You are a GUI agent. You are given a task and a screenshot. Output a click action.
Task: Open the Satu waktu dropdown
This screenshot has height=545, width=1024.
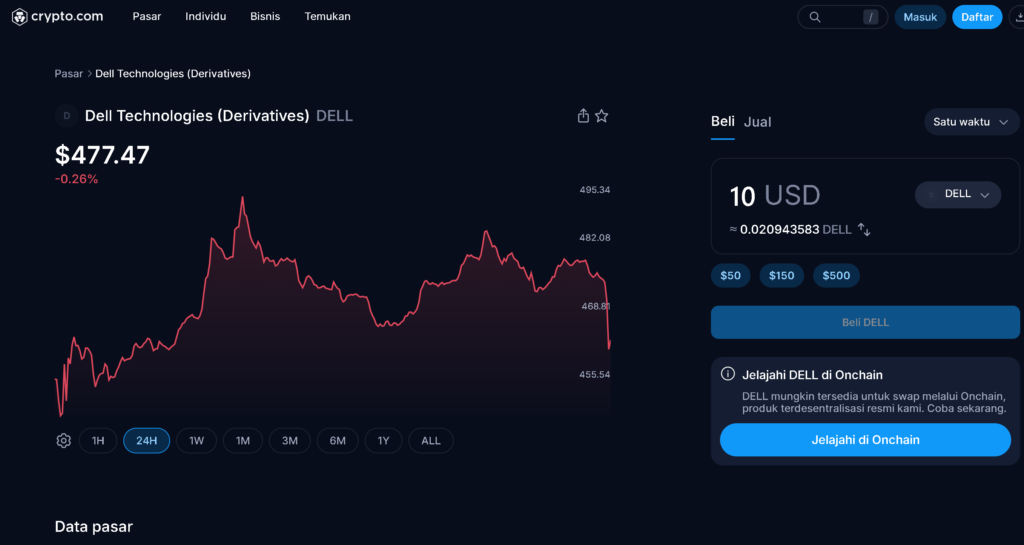point(971,122)
